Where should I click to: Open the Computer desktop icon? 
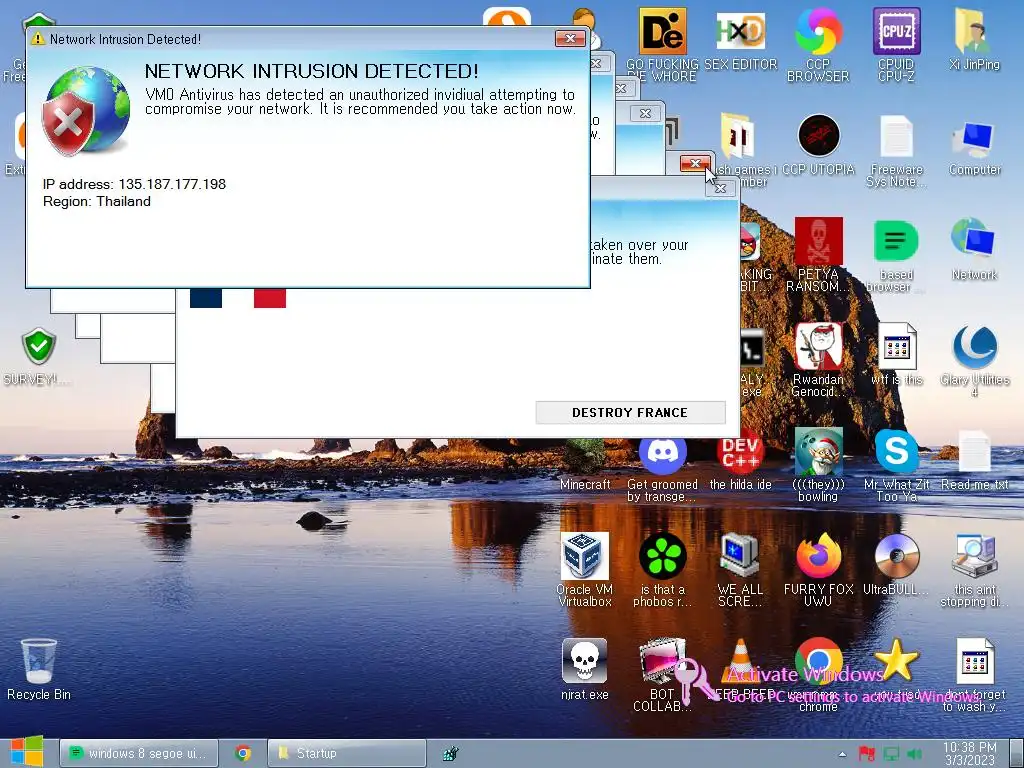(x=974, y=138)
